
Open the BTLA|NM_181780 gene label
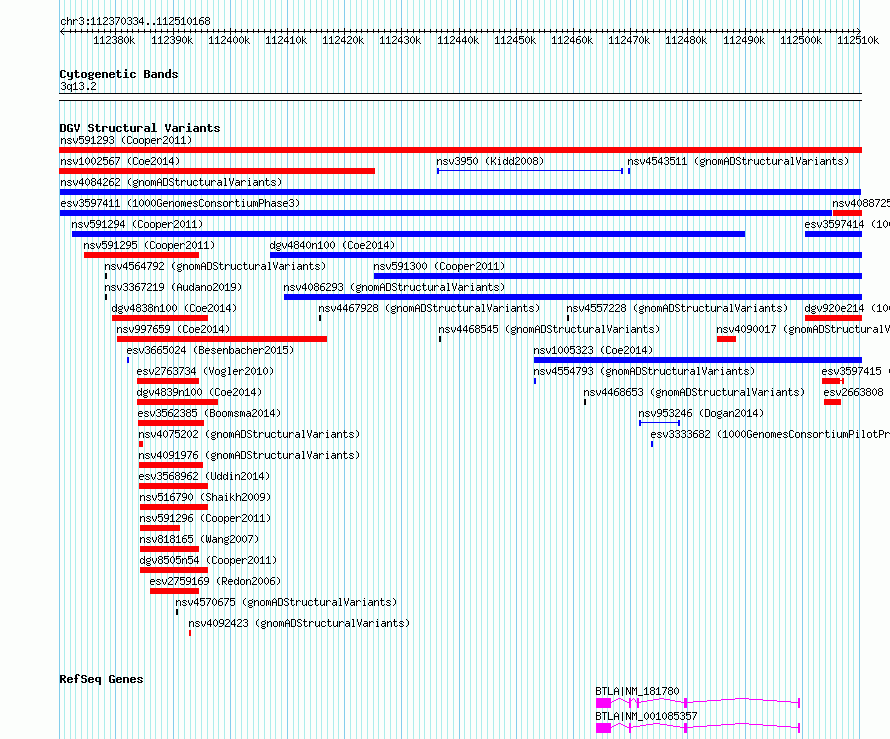pos(637,691)
